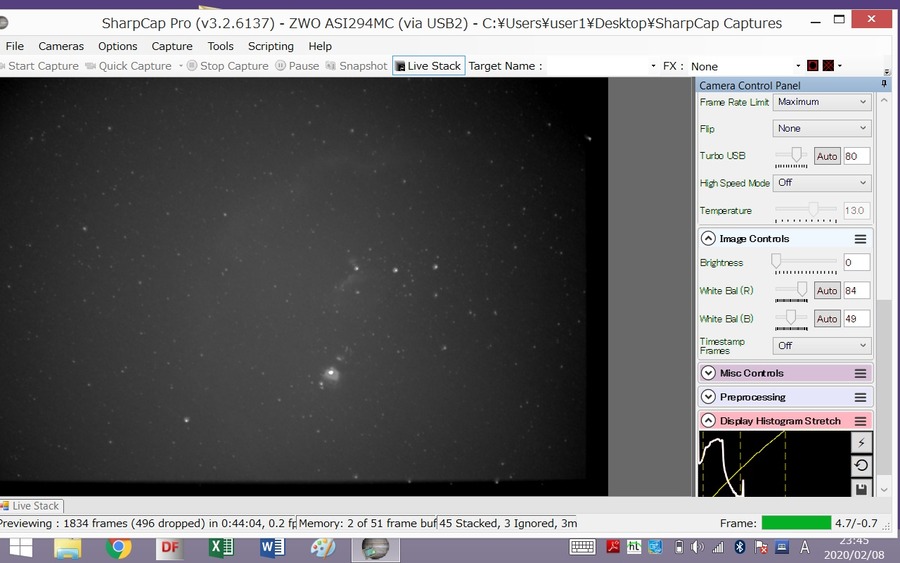
Task: Click the Pause capture button
Action: 297,66
